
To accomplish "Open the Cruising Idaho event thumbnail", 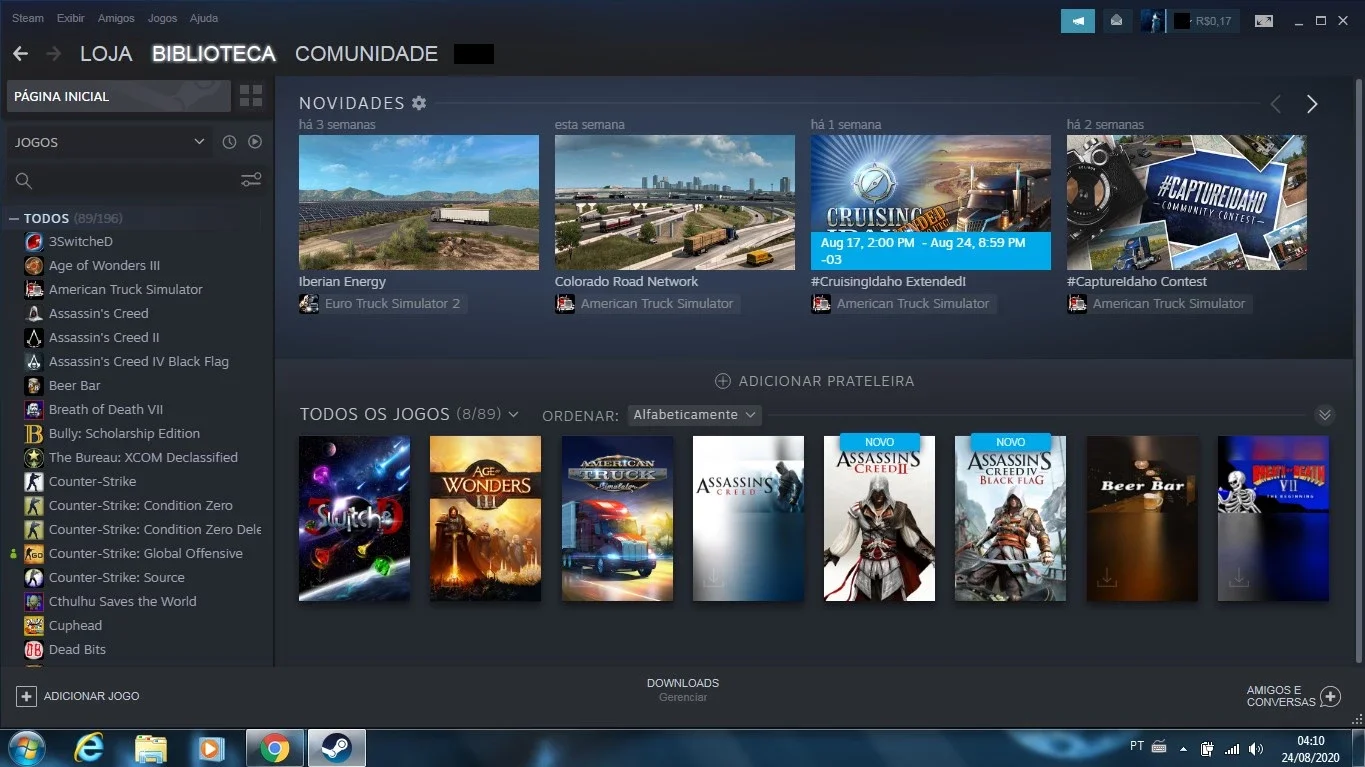I will pyautogui.click(x=931, y=203).
